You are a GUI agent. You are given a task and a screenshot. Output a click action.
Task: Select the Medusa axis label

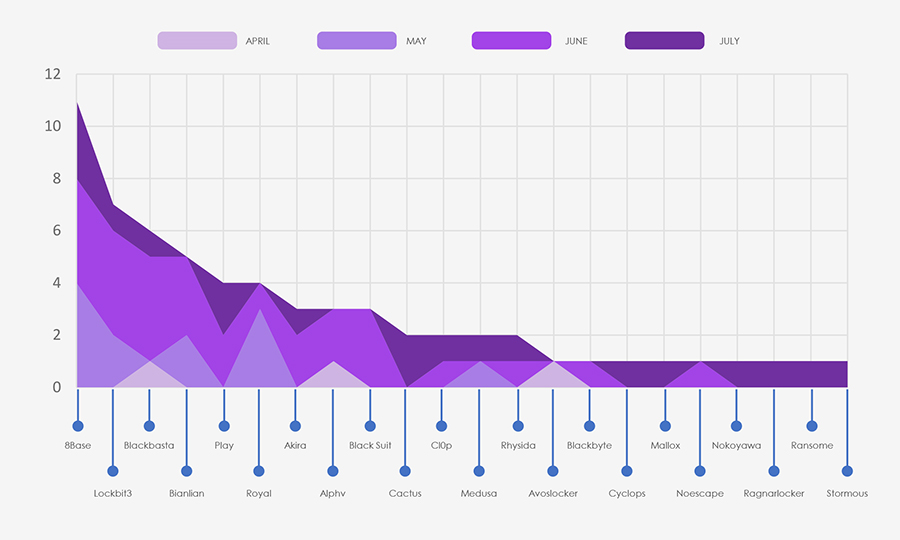click(479, 494)
